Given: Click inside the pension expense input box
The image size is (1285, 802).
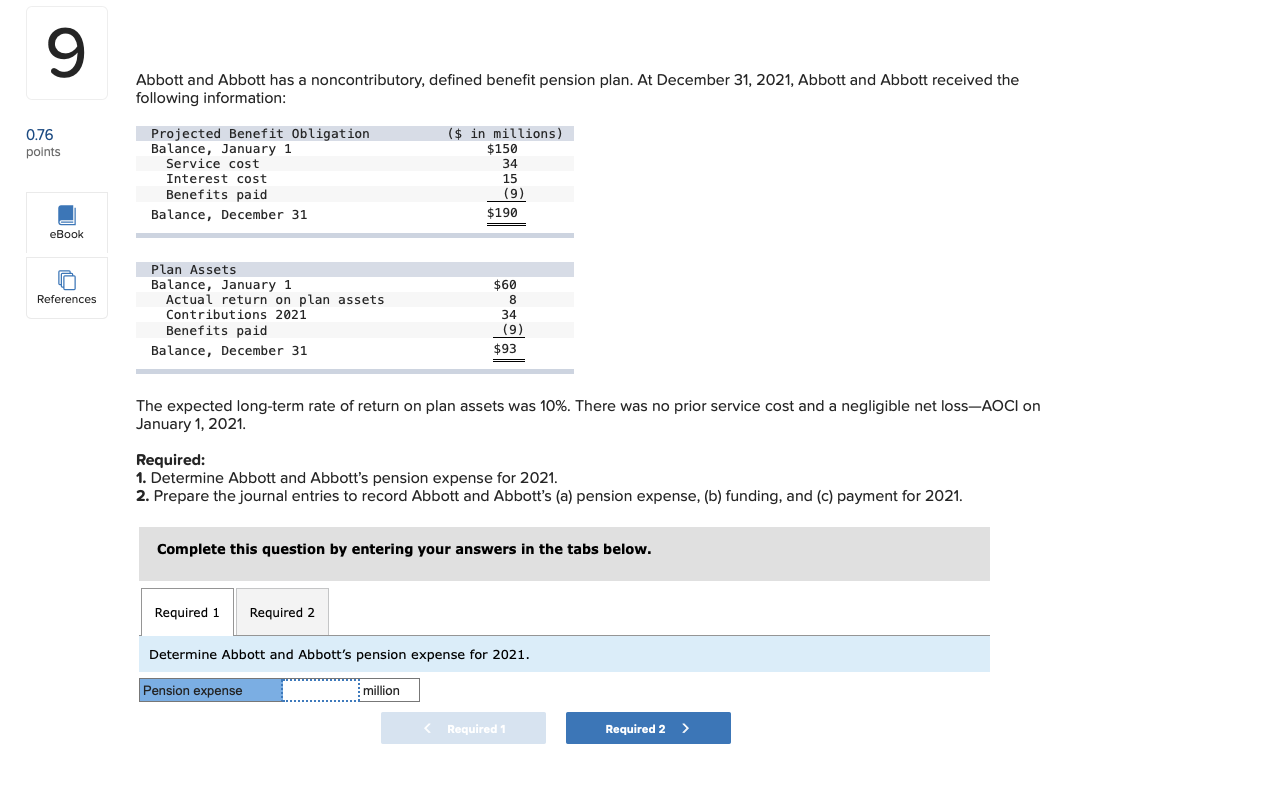Looking at the screenshot, I should point(320,690).
